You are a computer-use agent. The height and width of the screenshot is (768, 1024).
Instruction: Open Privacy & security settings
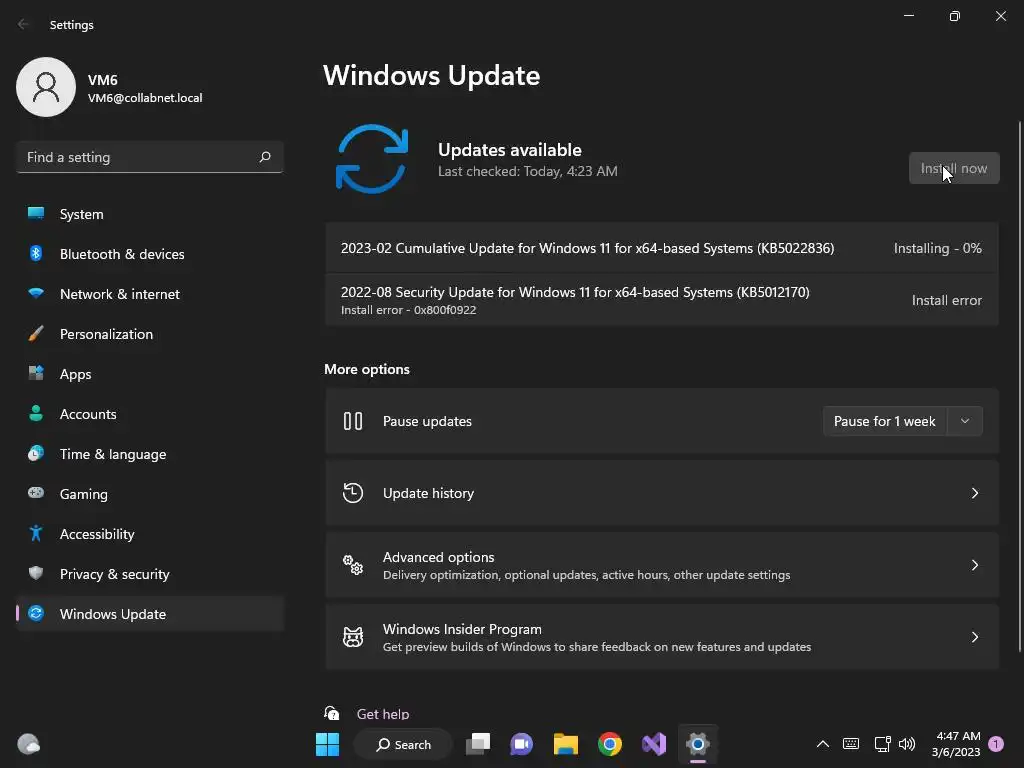(x=150, y=574)
